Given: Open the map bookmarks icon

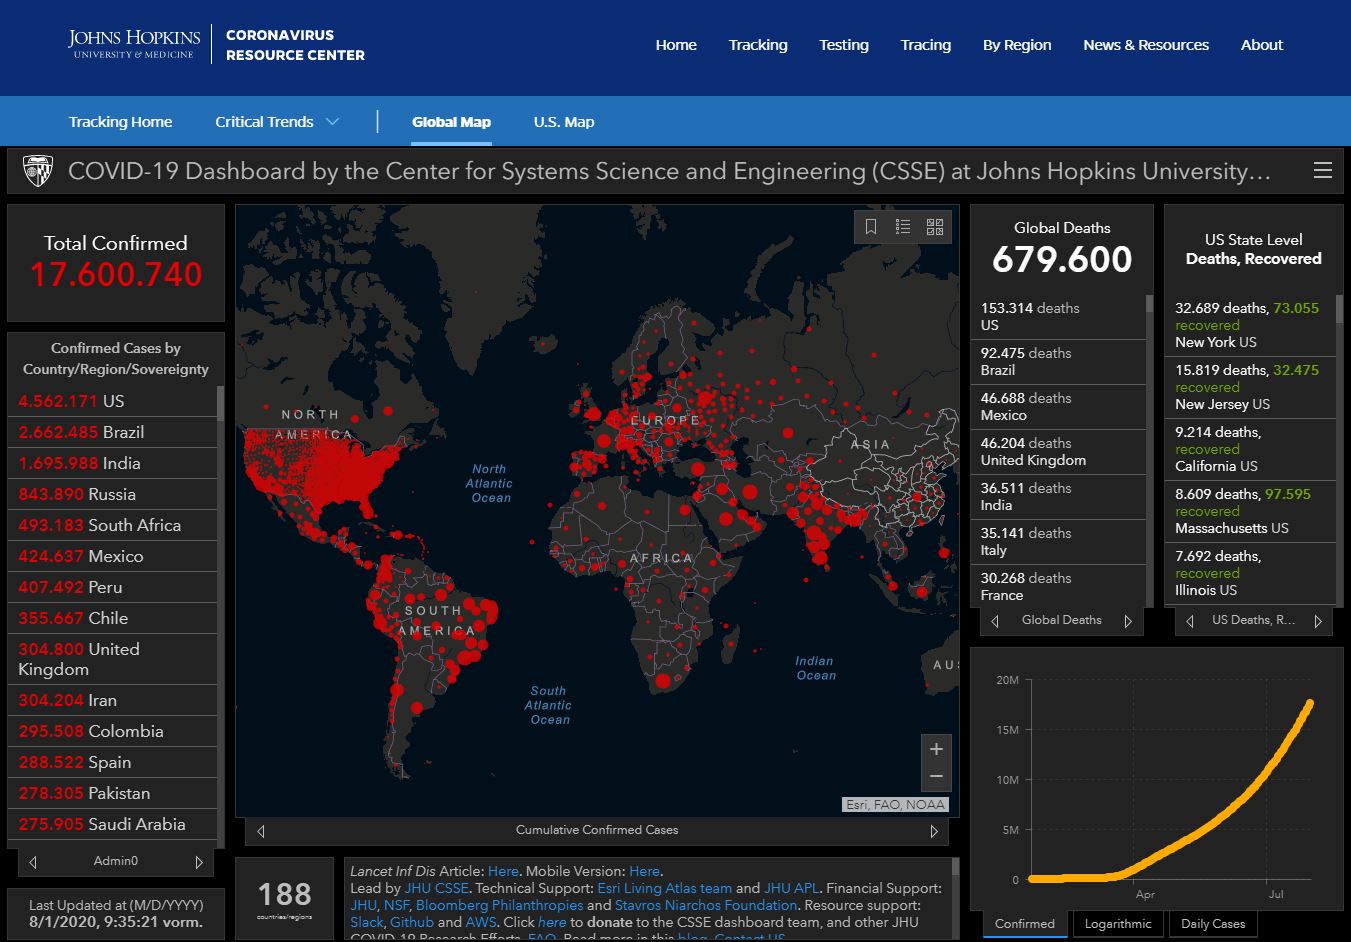Looking at the screenshot, I should tap(871, 227).
